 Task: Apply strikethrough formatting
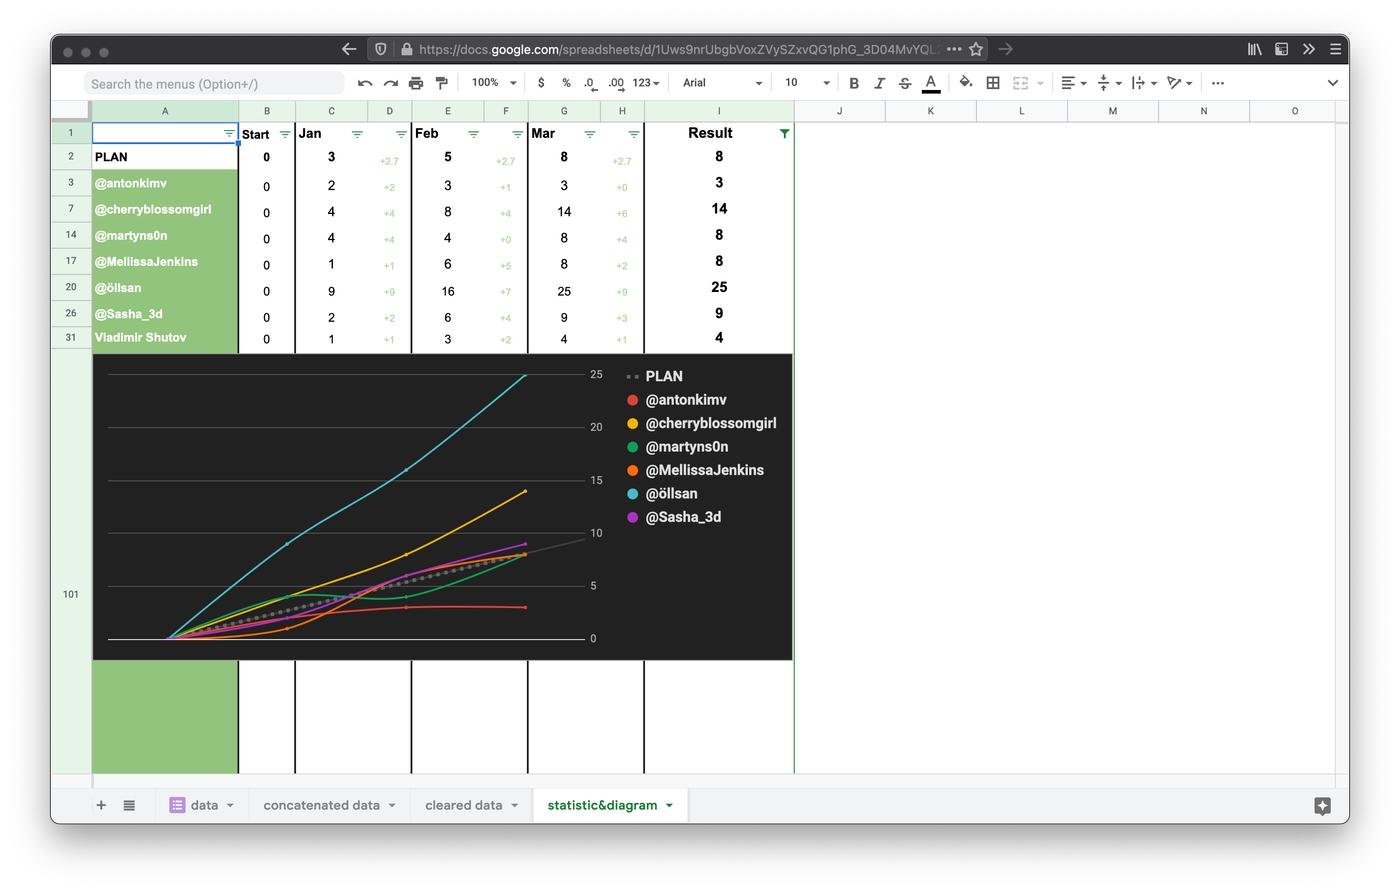[905, 83]
